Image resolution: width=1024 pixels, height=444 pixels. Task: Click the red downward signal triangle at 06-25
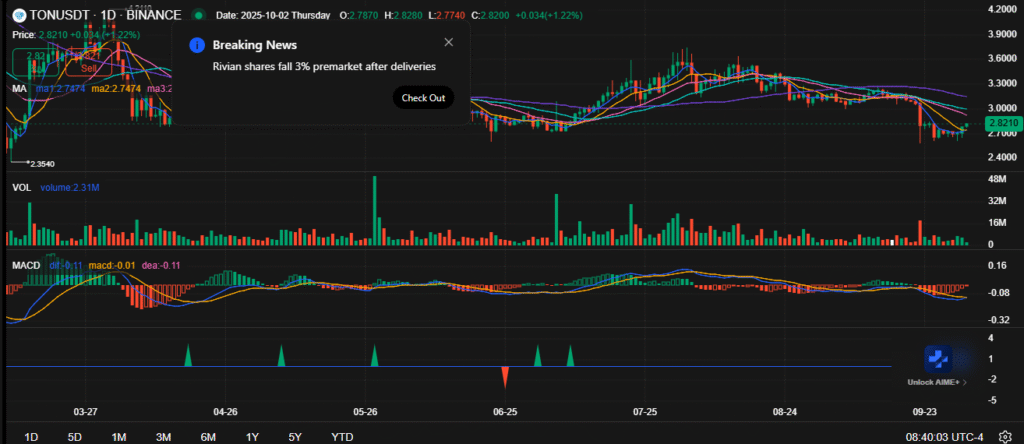tap(505, 377)
